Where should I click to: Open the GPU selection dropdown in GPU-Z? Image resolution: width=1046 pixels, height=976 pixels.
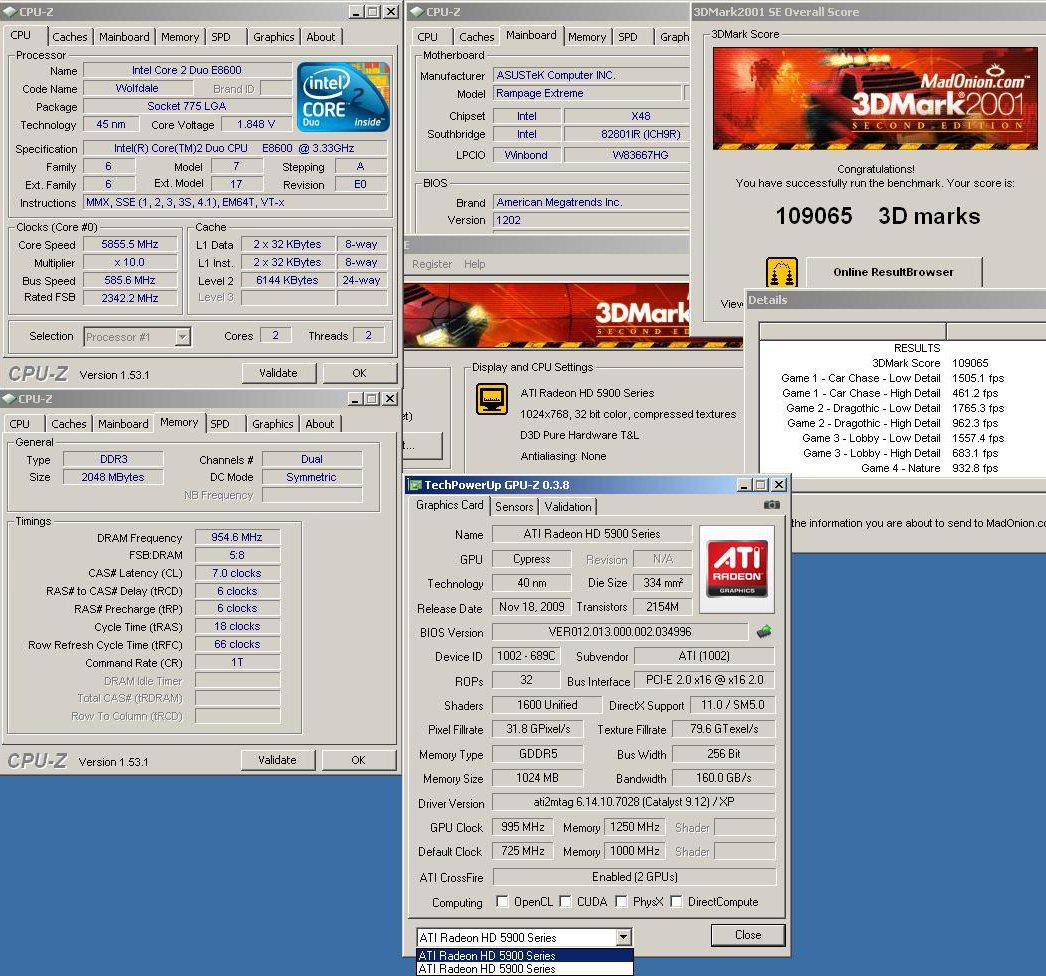tap(623, 937)
